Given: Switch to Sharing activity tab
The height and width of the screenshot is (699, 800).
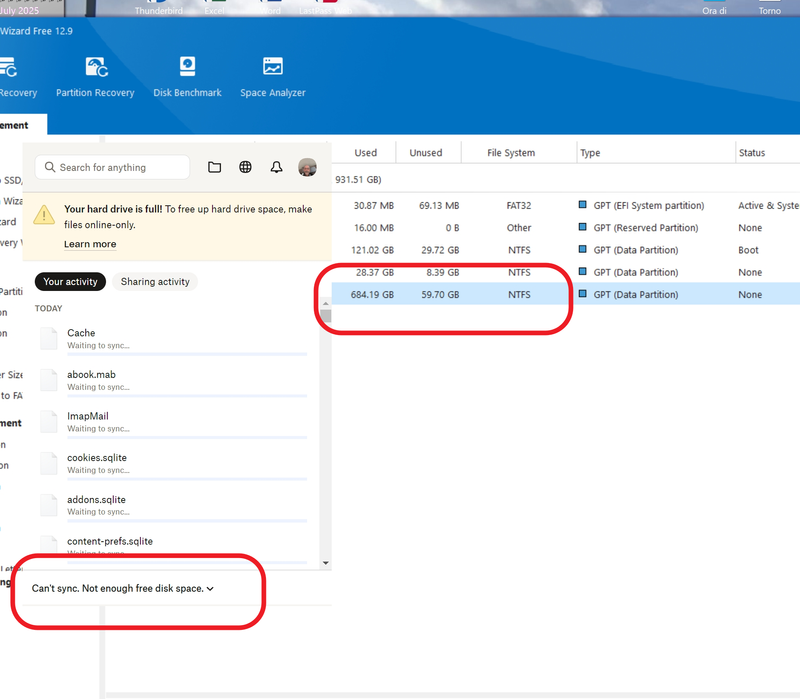Looking at the screenshot, I should (155, 282).
